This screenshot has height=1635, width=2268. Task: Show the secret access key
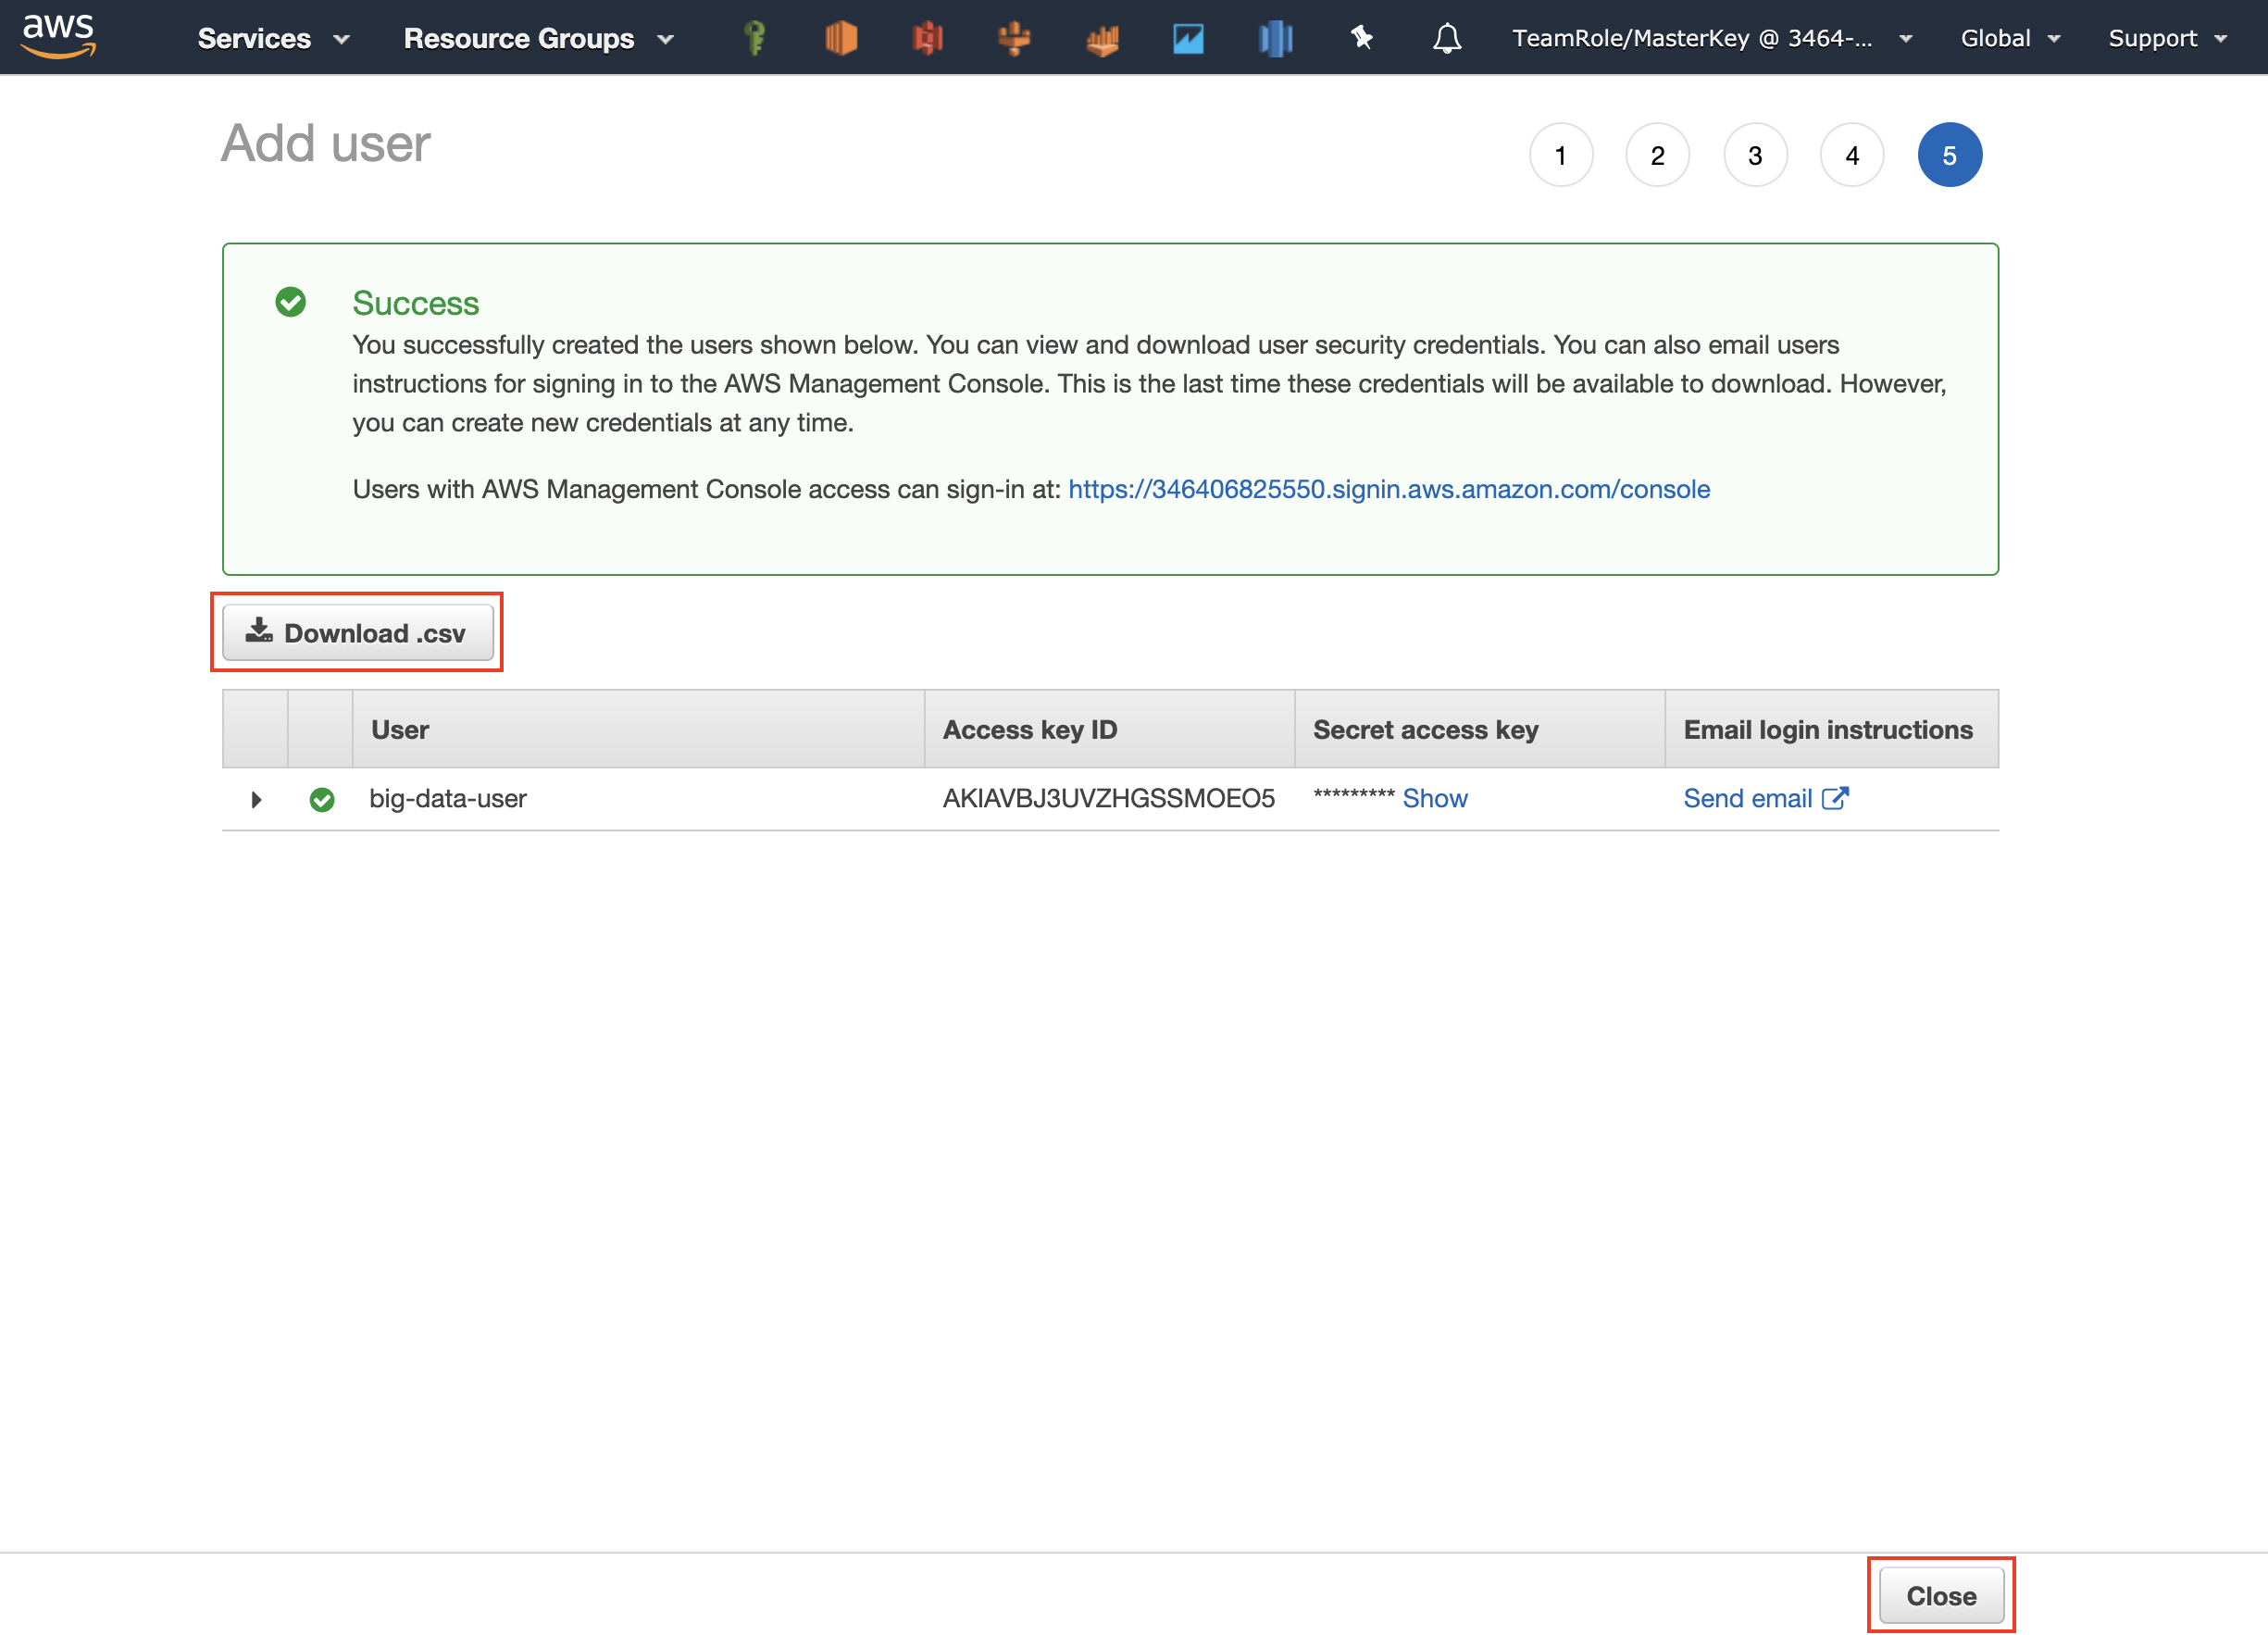[x=1434, y=798]
